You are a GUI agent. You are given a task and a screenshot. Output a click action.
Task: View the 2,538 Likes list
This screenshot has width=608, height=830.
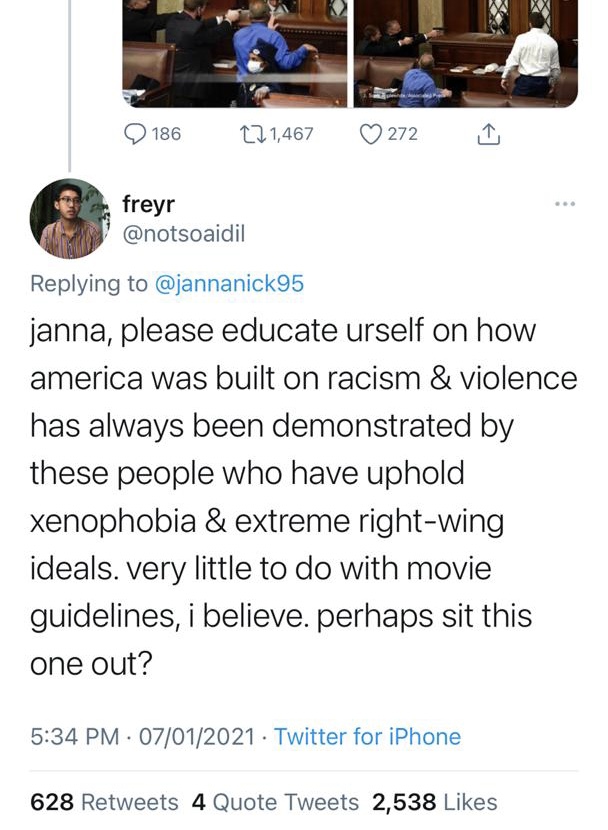coord(434,801)
